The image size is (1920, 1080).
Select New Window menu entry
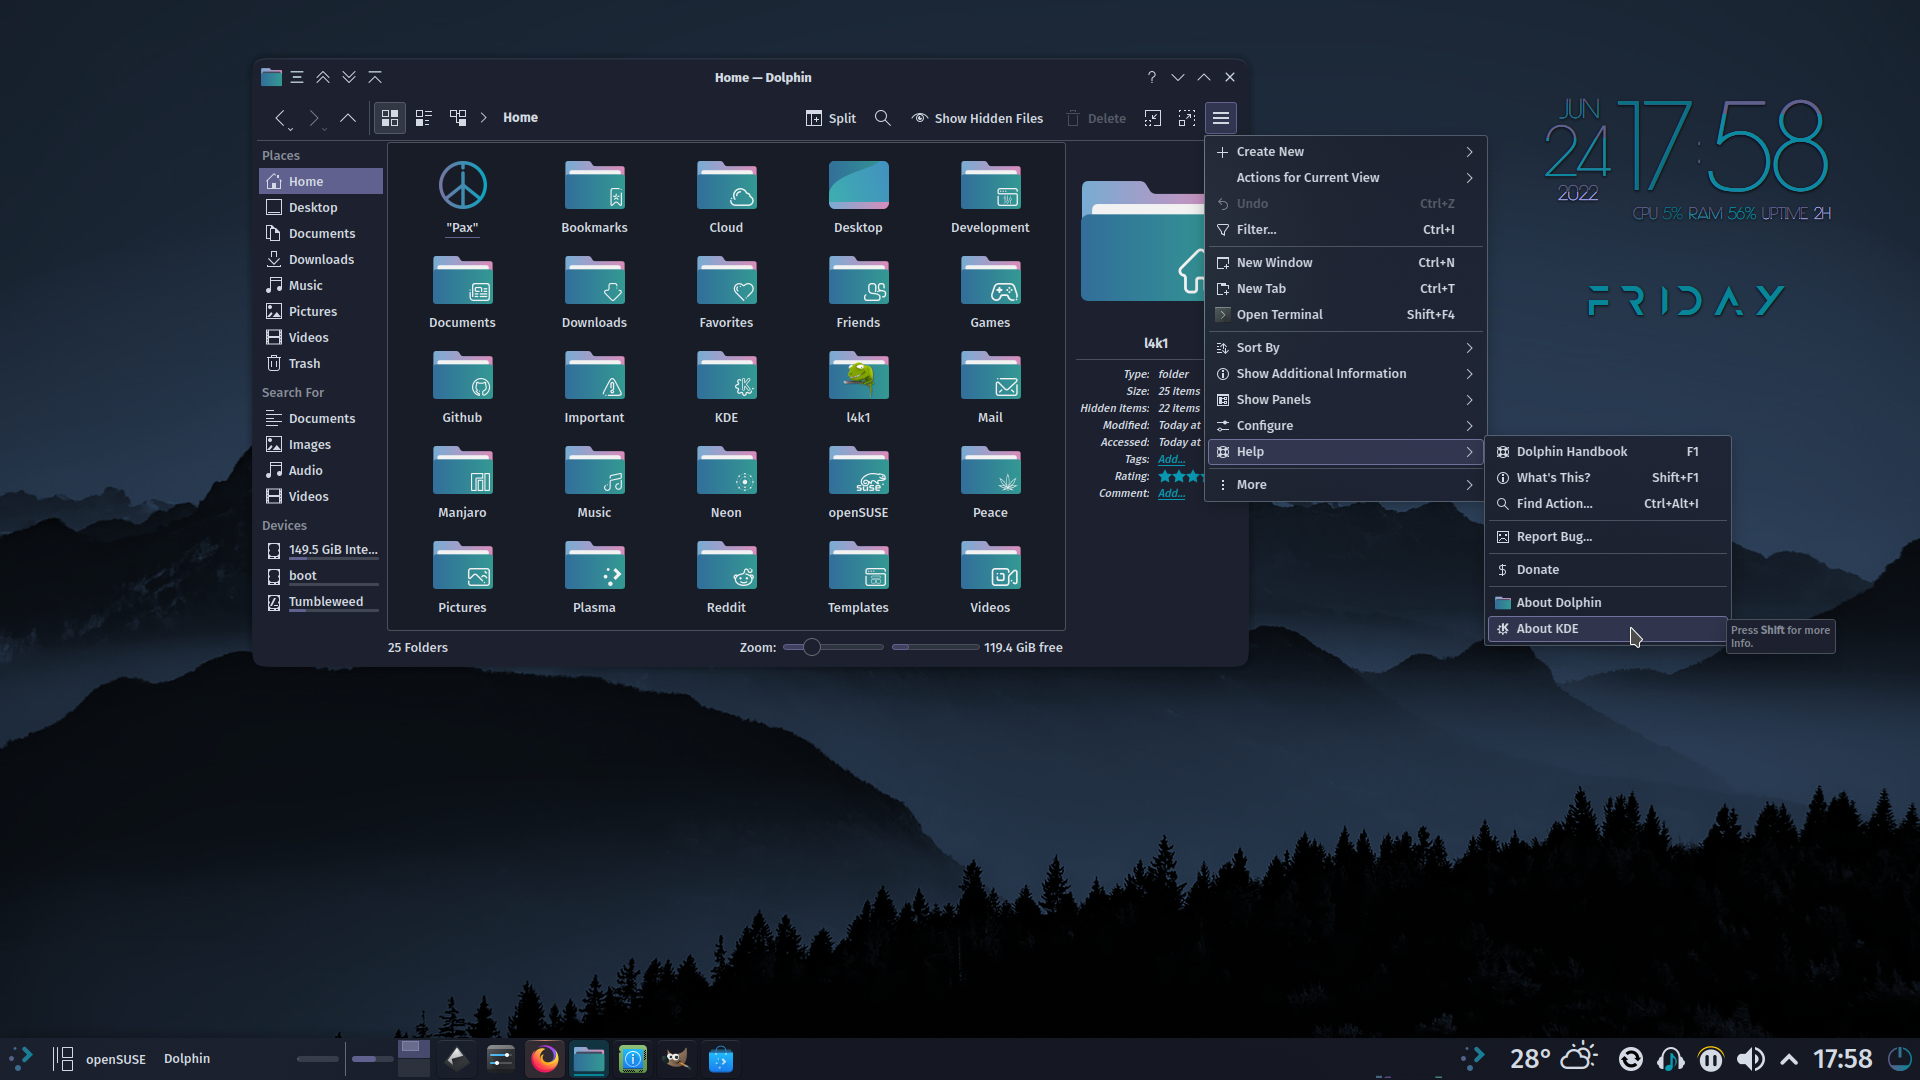click(x=1345, y=263)
